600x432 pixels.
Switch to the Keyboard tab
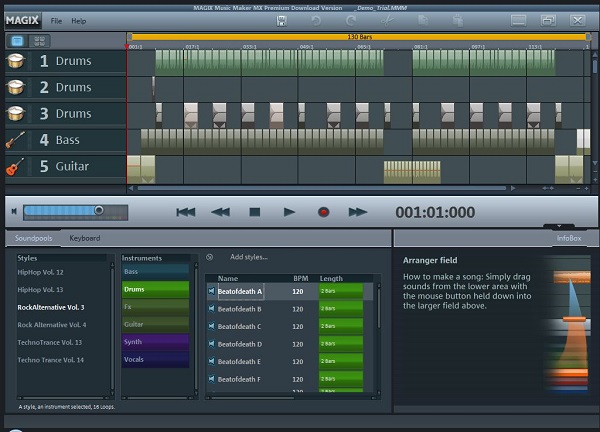pos(84,239)
